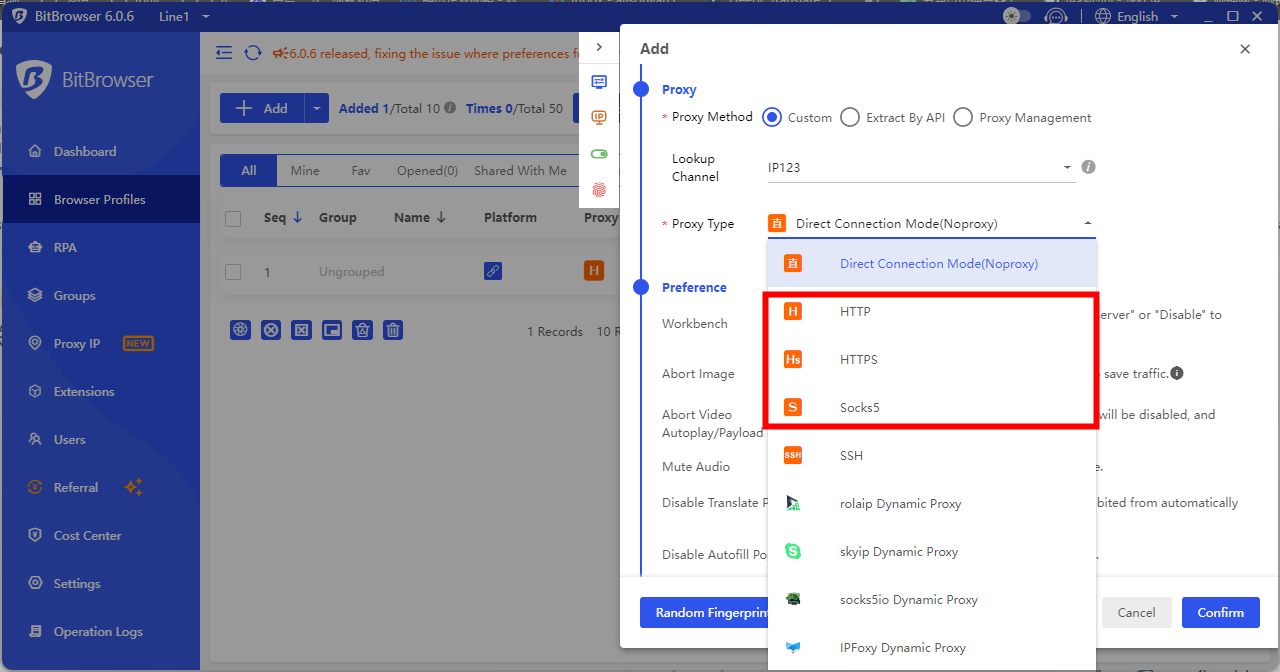The image size is (1280, 672).
Task: Click the clear cache bin icon
Action: coord(363,330)
